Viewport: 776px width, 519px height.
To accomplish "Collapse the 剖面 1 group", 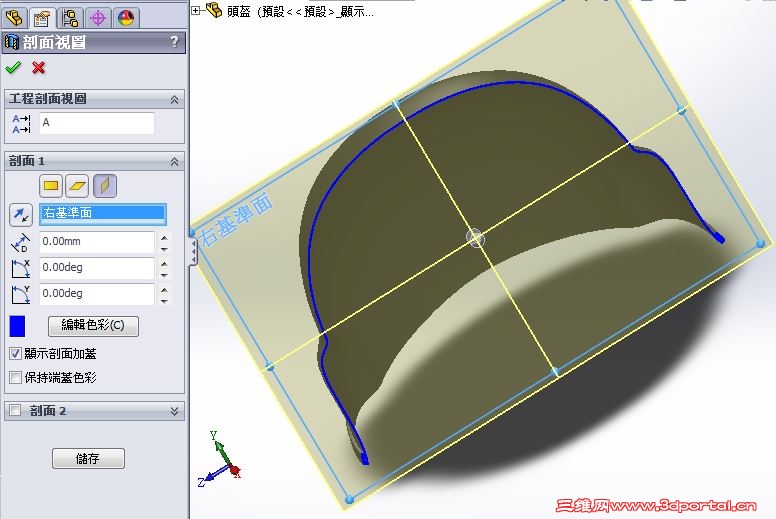I will point(174,161).
